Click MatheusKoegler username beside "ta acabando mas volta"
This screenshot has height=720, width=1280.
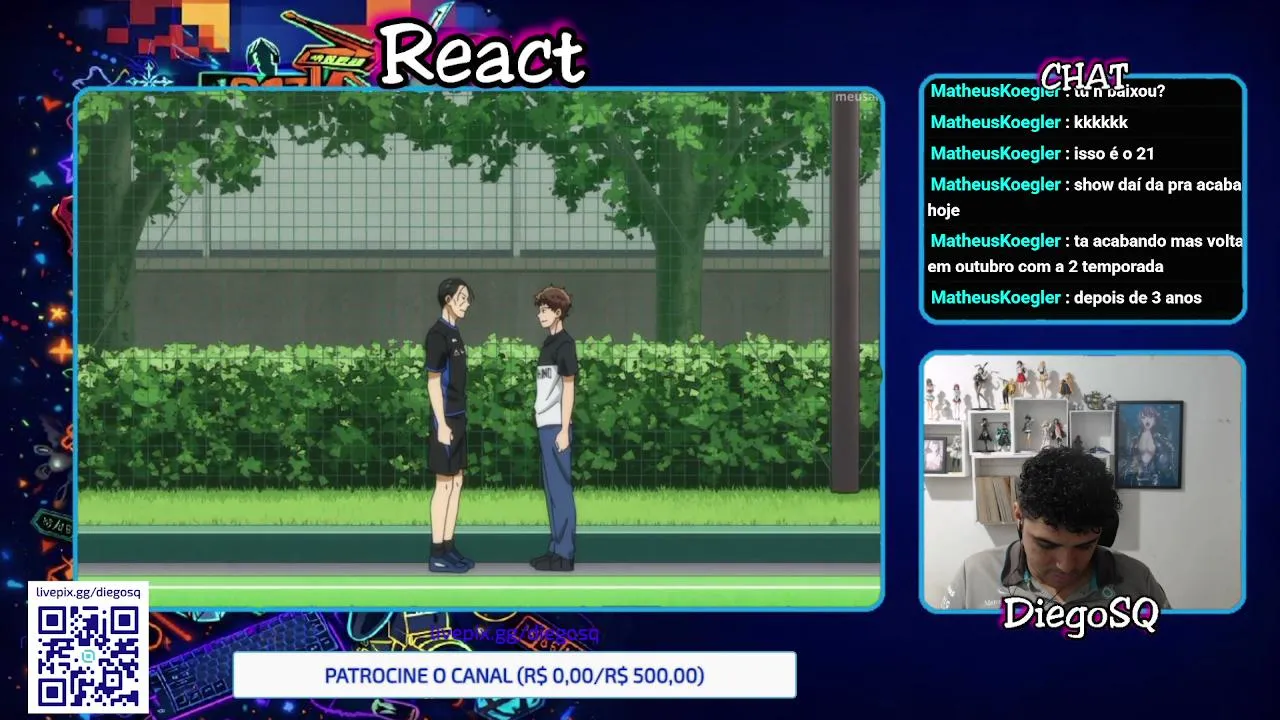click(995, 240)
